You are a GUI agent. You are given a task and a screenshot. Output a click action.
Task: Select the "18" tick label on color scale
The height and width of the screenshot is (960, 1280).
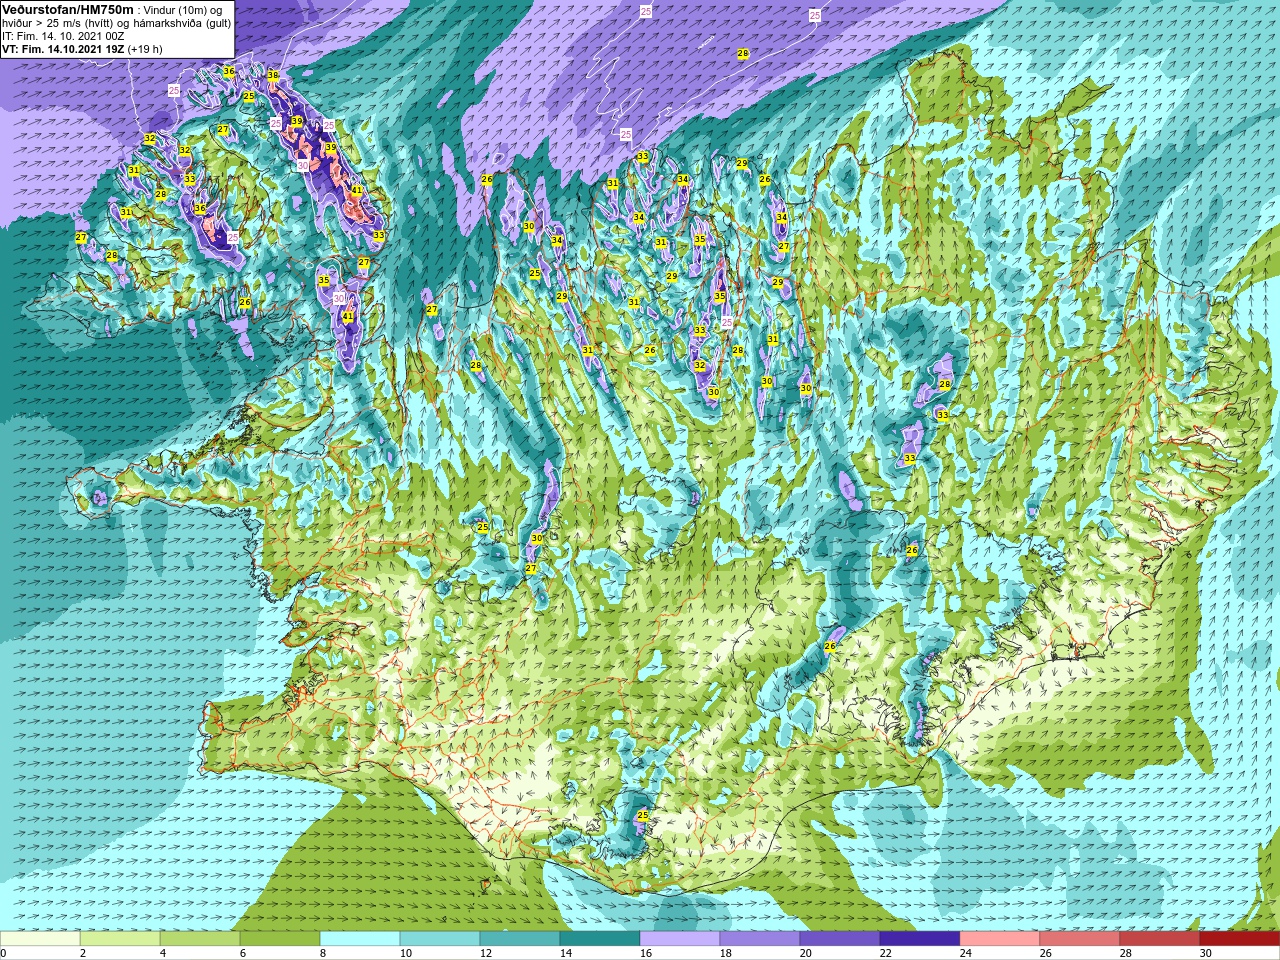tap(726, 953)
